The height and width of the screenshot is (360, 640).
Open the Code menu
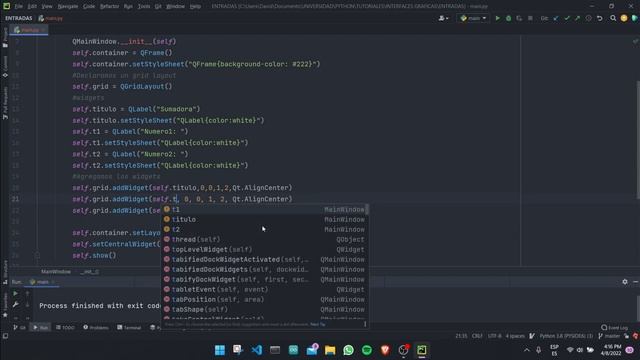[89, 7]
